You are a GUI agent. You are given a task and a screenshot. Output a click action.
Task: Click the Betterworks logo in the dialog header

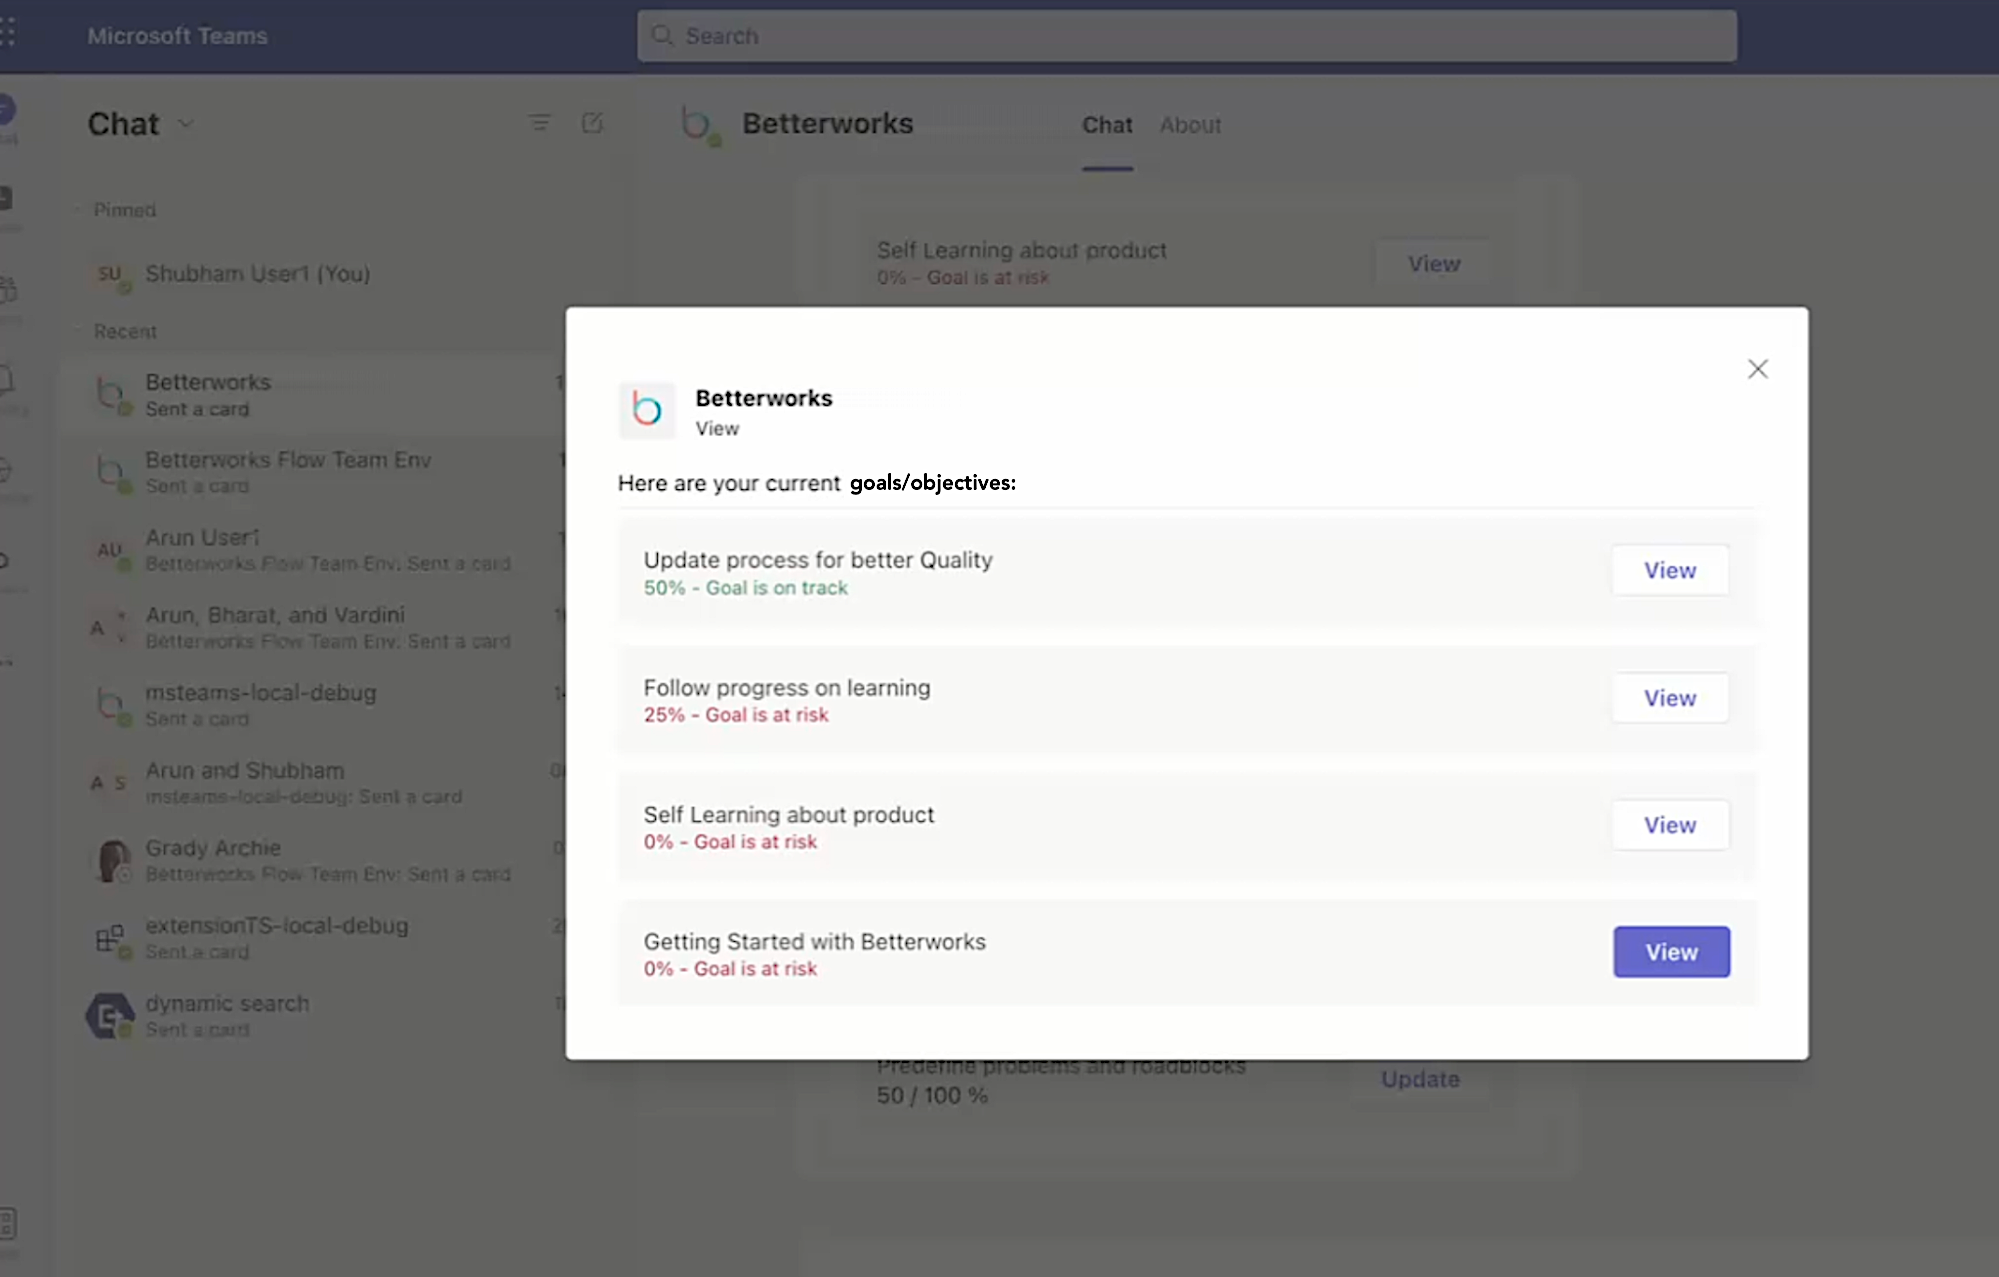647,410
